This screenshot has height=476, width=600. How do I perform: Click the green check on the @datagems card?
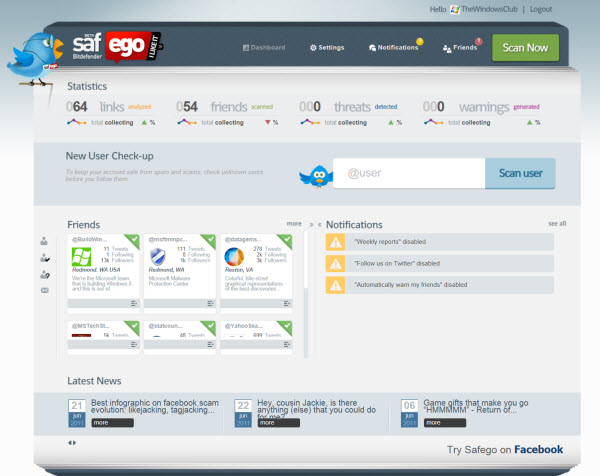click(x=287, y=240)
